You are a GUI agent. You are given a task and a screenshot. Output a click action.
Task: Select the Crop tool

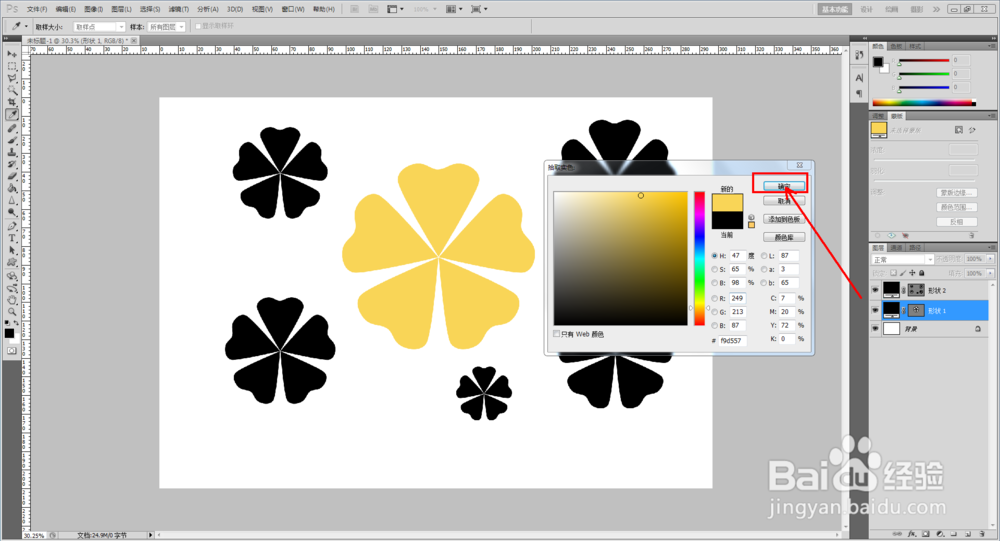coord(11,103)
